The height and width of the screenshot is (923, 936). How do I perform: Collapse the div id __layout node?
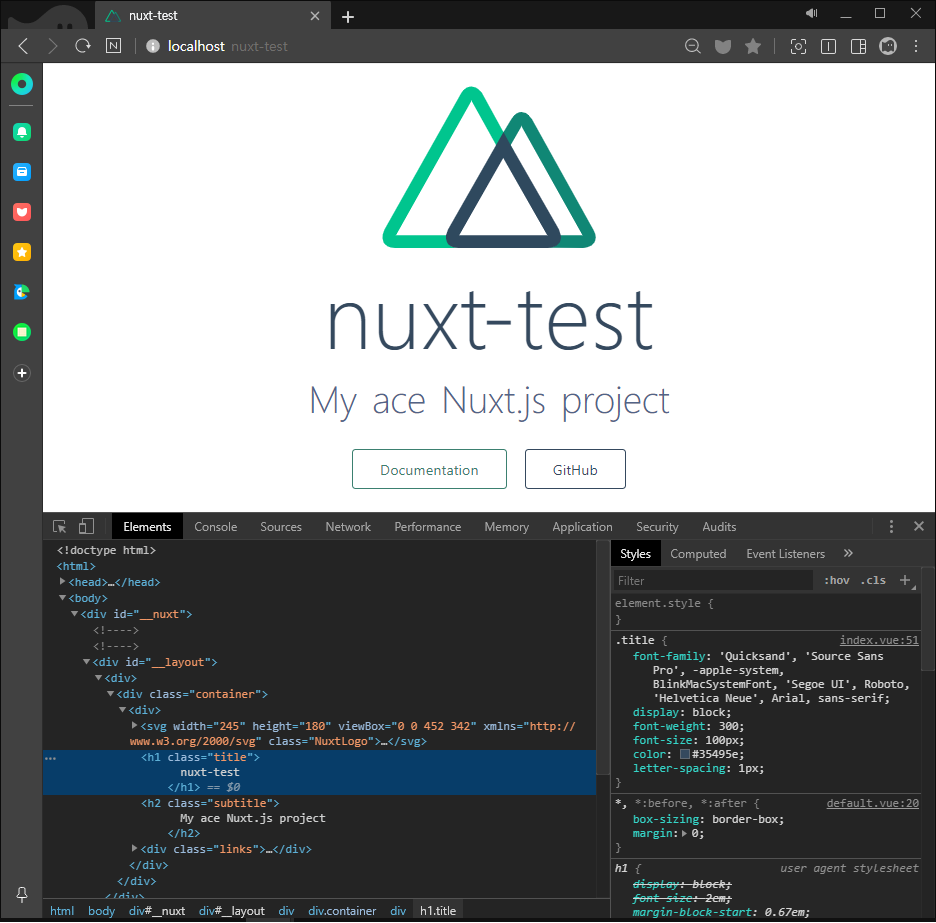(86, 662)
